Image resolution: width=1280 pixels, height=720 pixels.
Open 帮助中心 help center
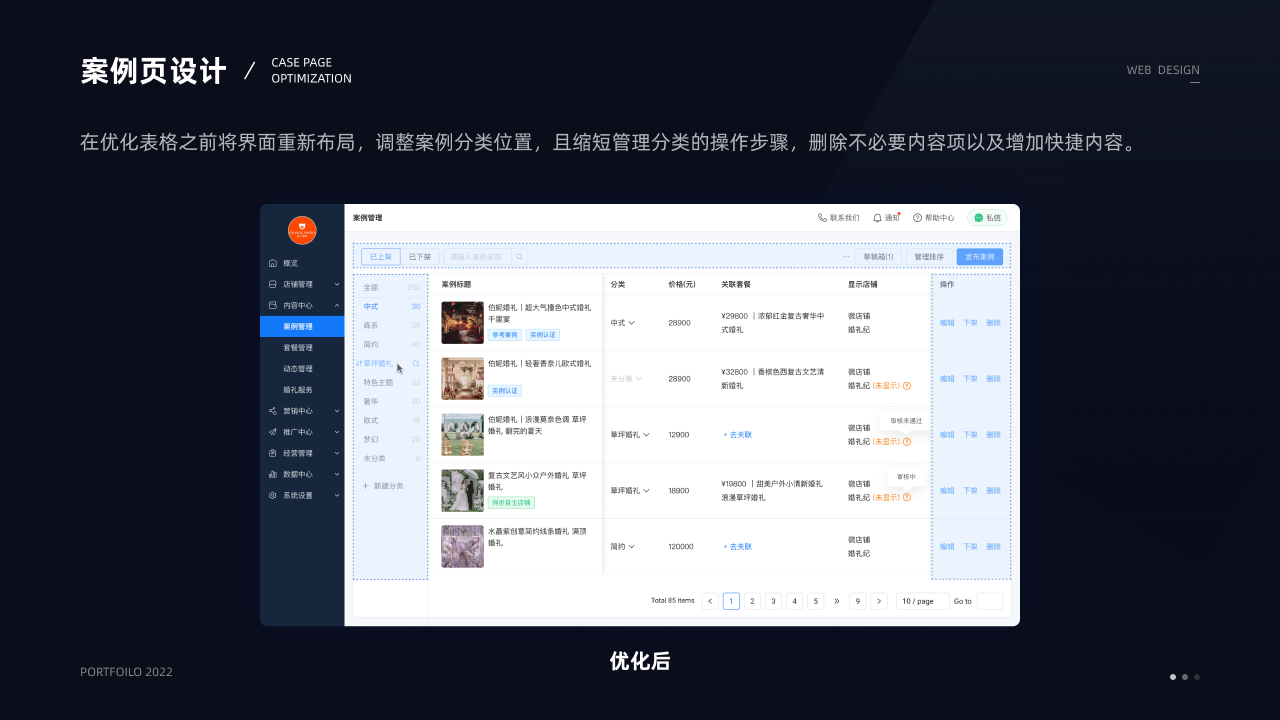933,217
